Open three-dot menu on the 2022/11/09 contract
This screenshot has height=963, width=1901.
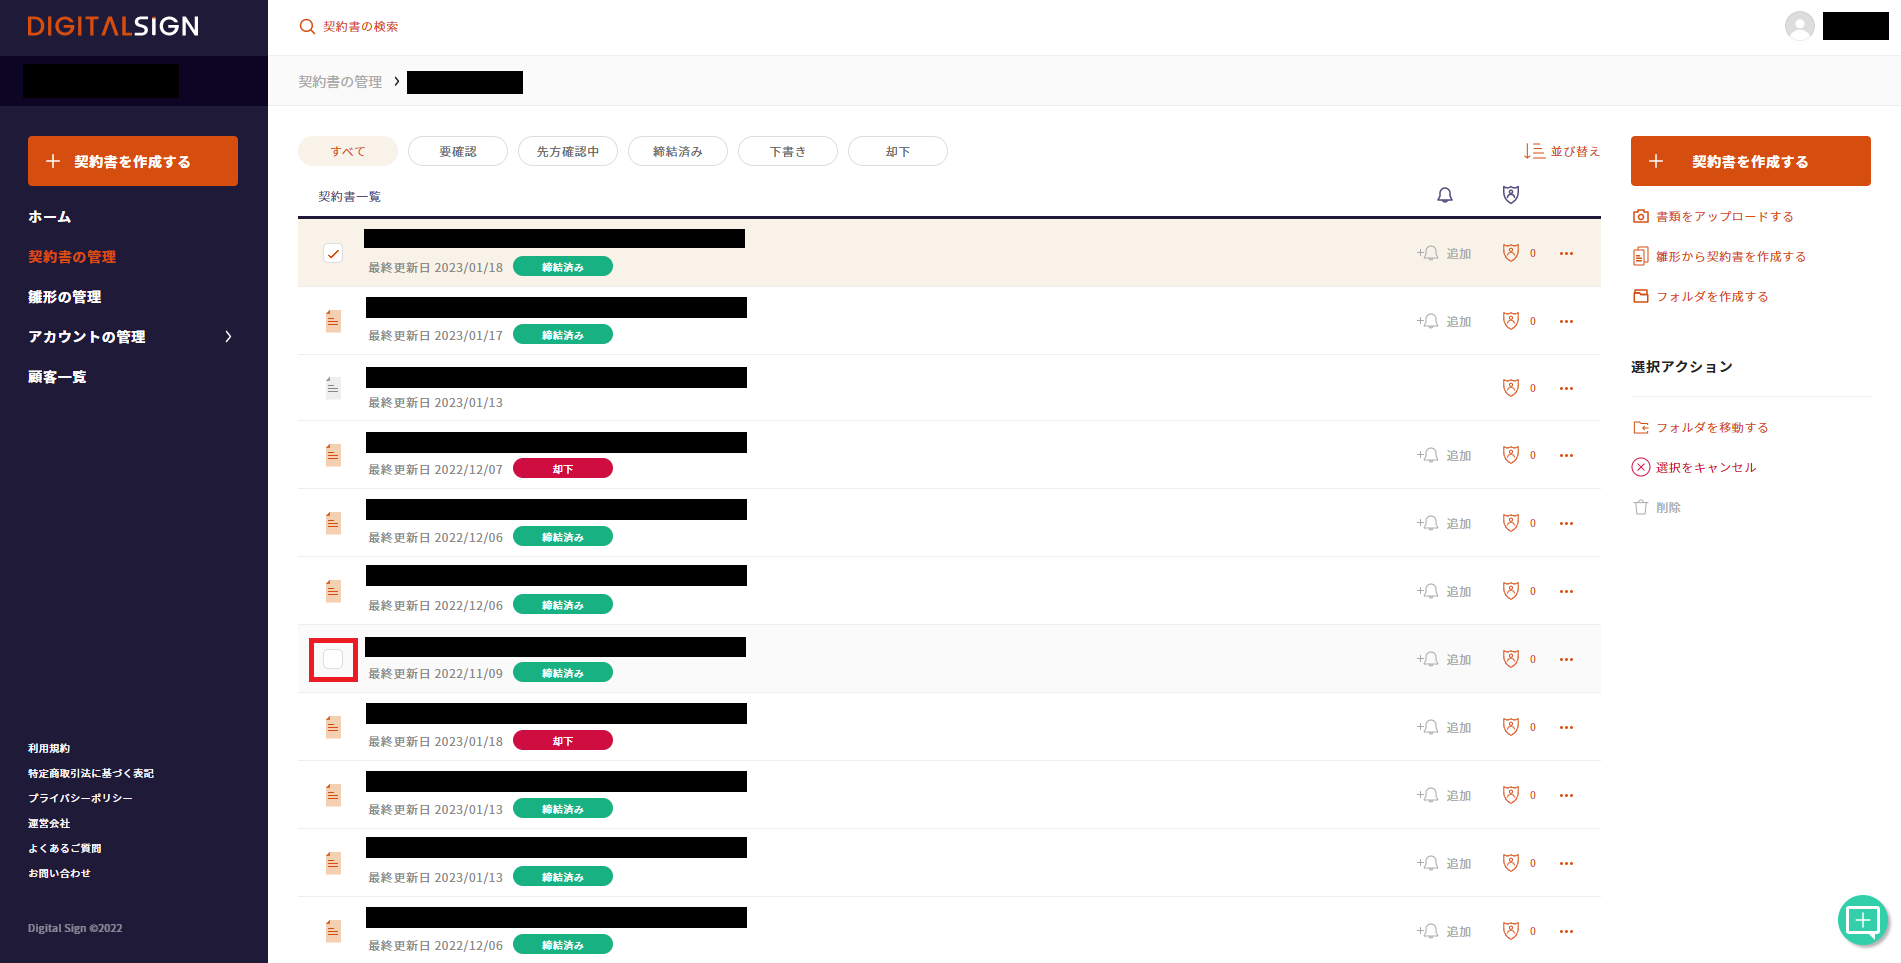point(1566,659)
